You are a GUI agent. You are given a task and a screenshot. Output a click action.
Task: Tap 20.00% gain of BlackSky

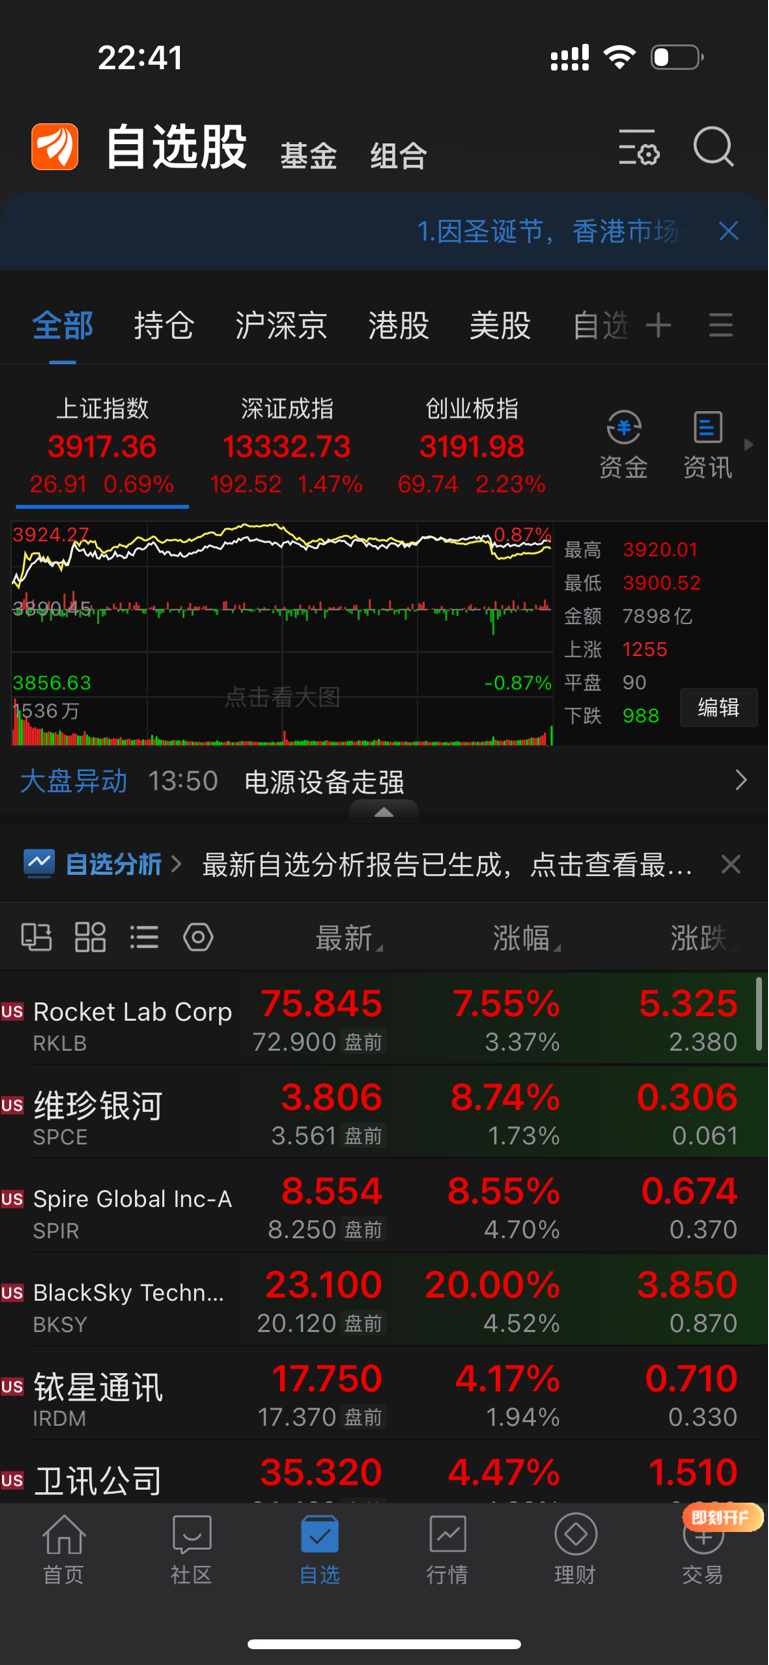click(x=492, y=1284)
